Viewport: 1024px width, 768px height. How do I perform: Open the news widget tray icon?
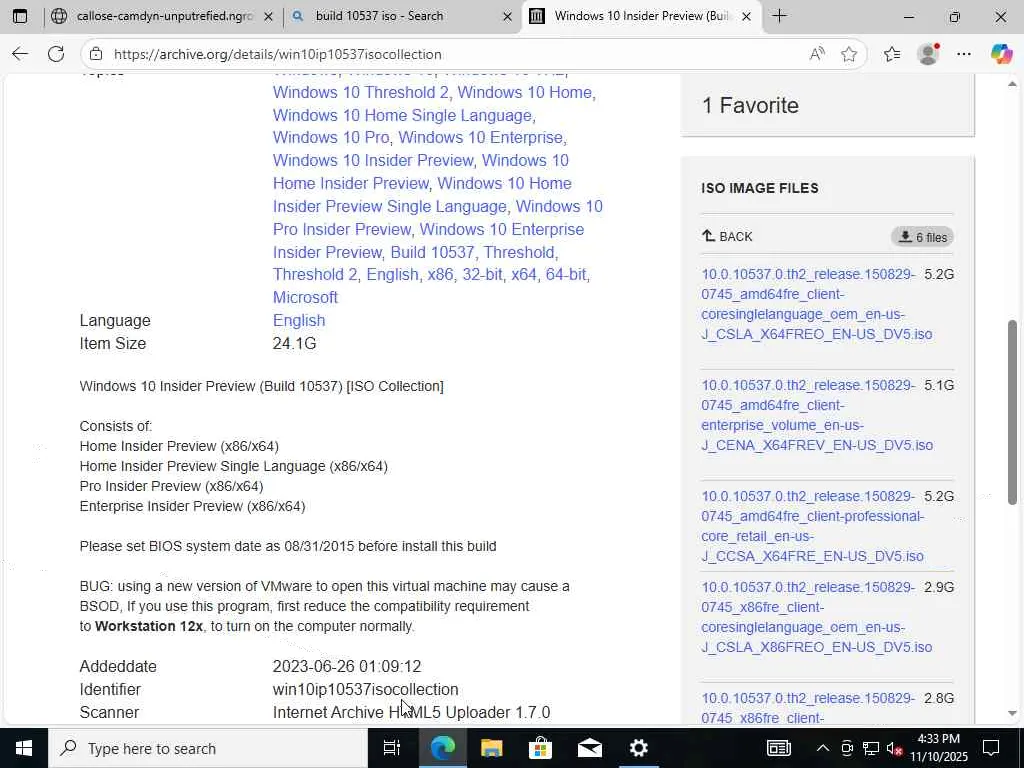(x=778, y=748)
